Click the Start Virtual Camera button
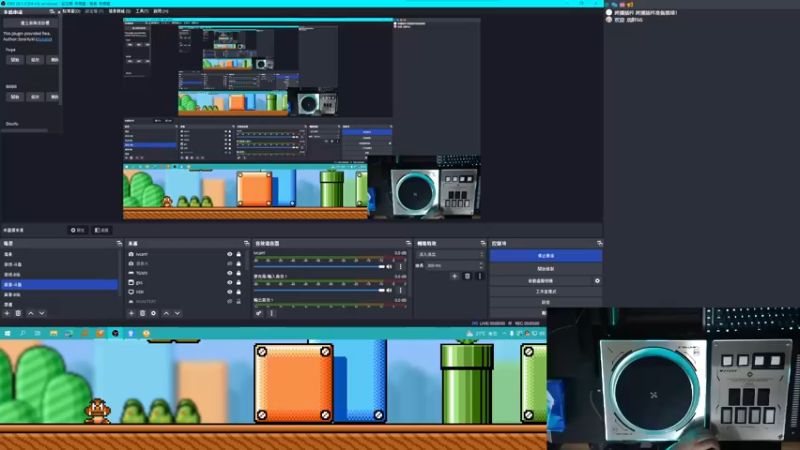Screen dimensions: 800x450 pyautogui.click(x=540, y=281)
